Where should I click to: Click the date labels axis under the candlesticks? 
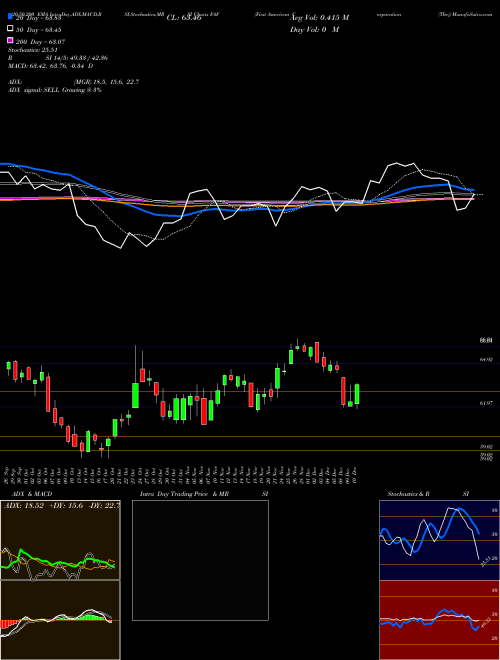[182, 475]
